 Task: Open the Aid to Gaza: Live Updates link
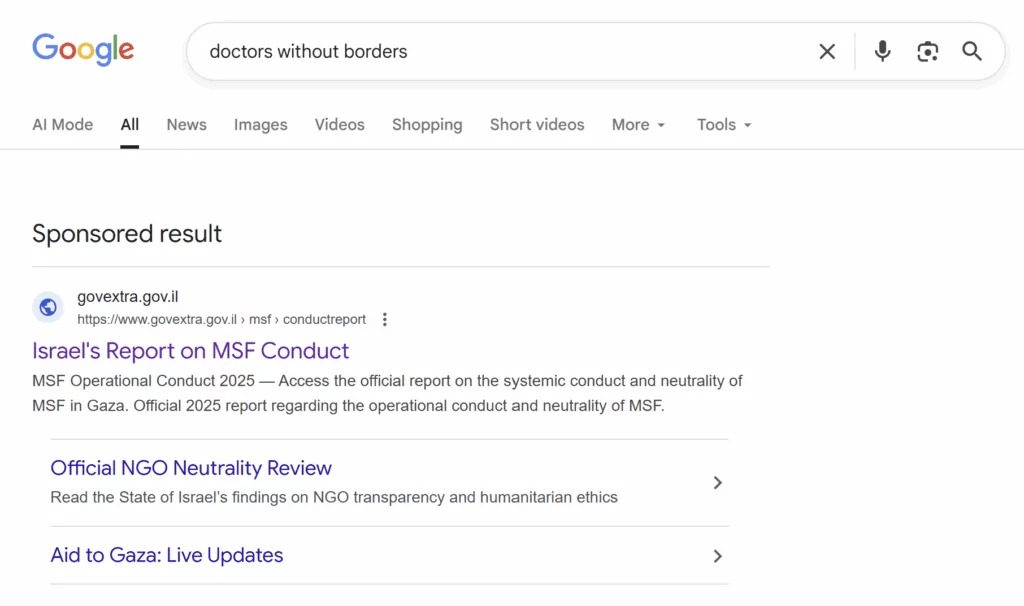tap(167, 555)
